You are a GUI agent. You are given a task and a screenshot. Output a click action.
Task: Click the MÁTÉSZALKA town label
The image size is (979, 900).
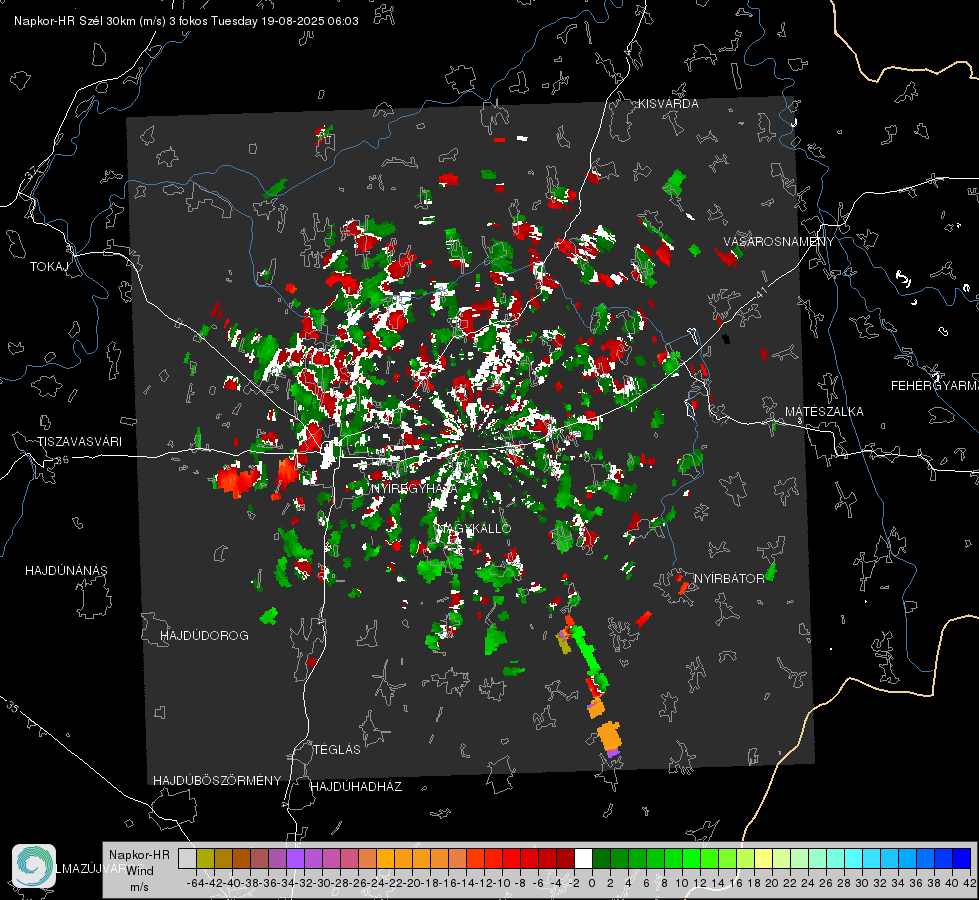coord(824,412)
